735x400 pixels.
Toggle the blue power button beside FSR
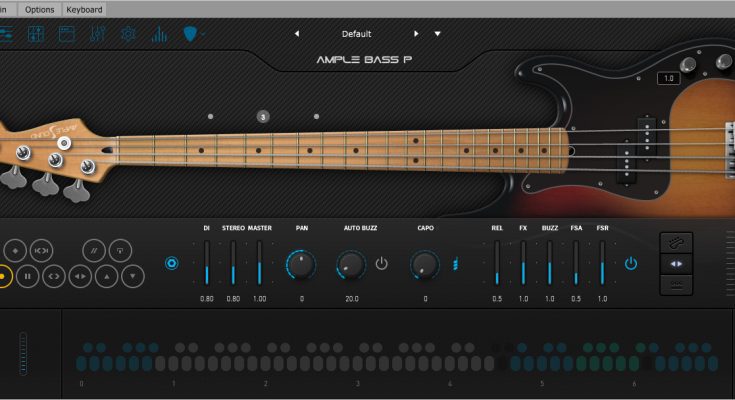(x=630, y=264)
